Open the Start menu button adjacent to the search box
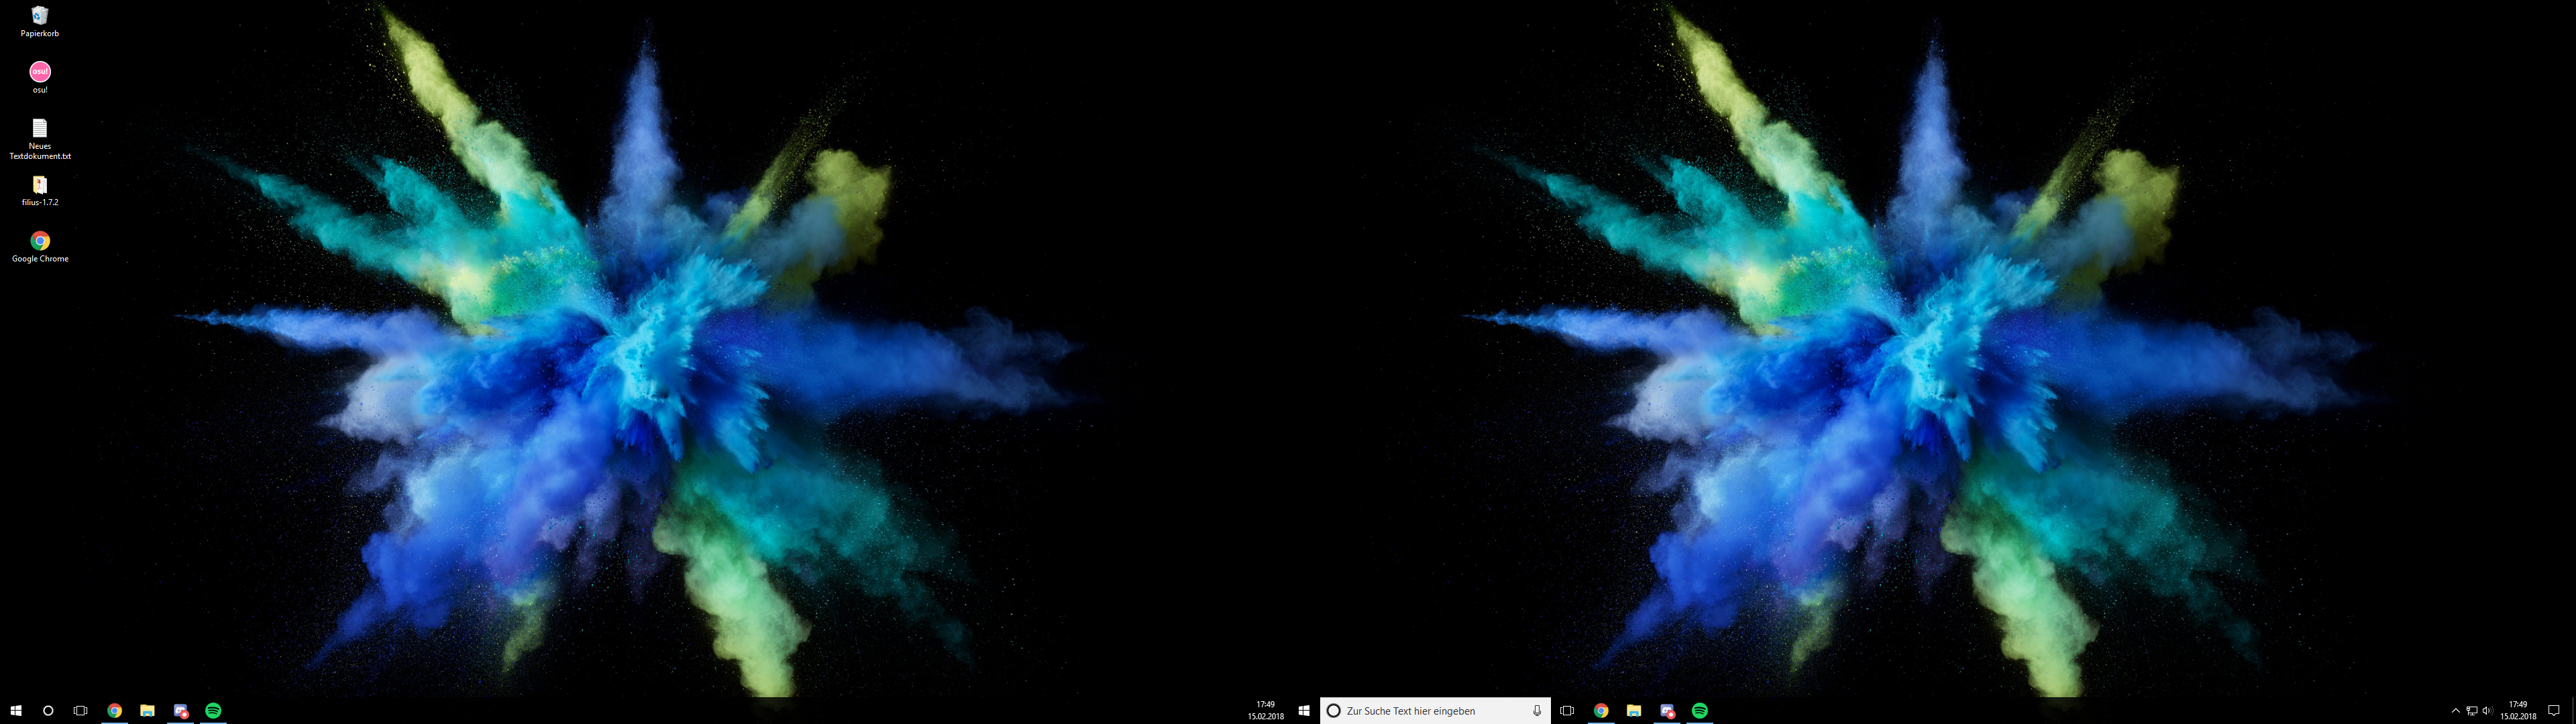 pos(1304,711)
